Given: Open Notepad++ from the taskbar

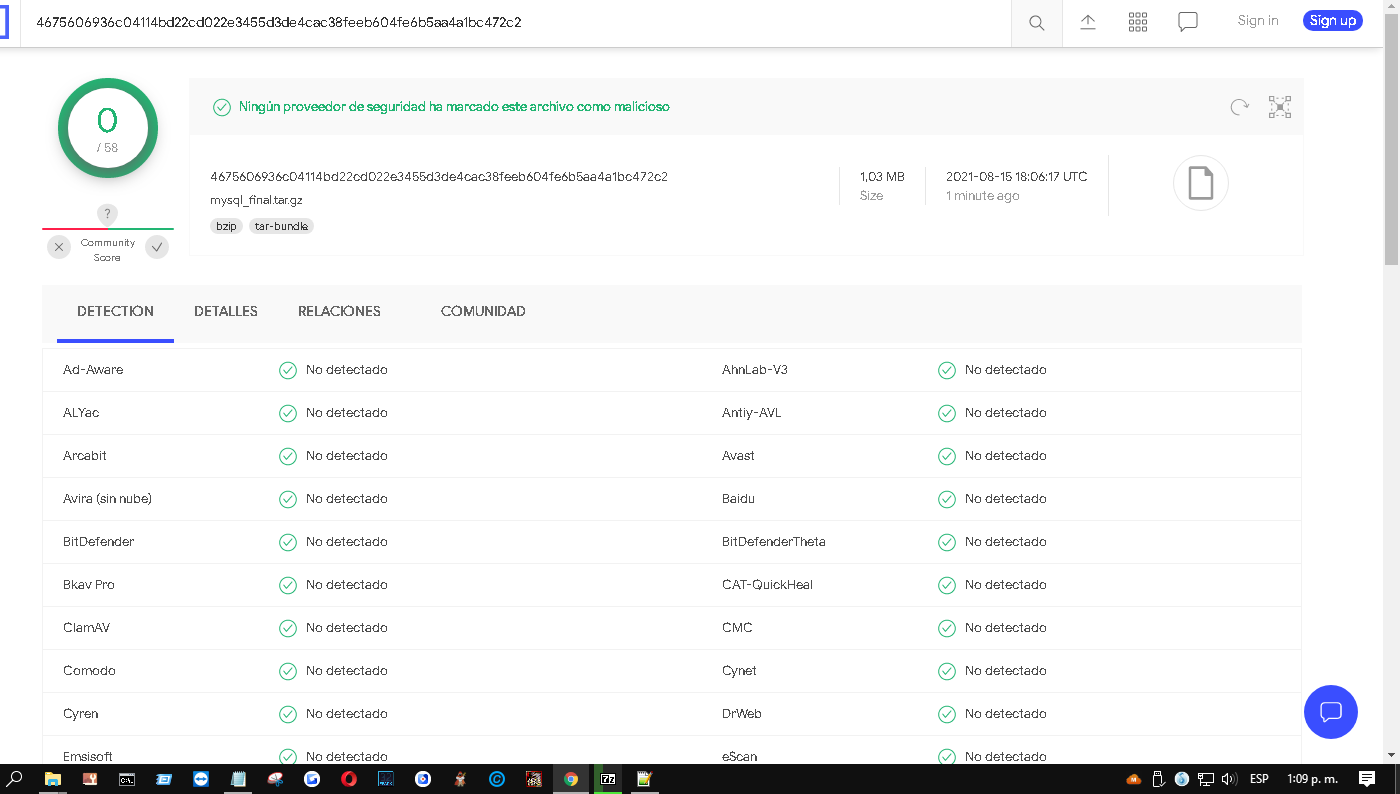Looking at the screenshot, I should tap(645, 779).
